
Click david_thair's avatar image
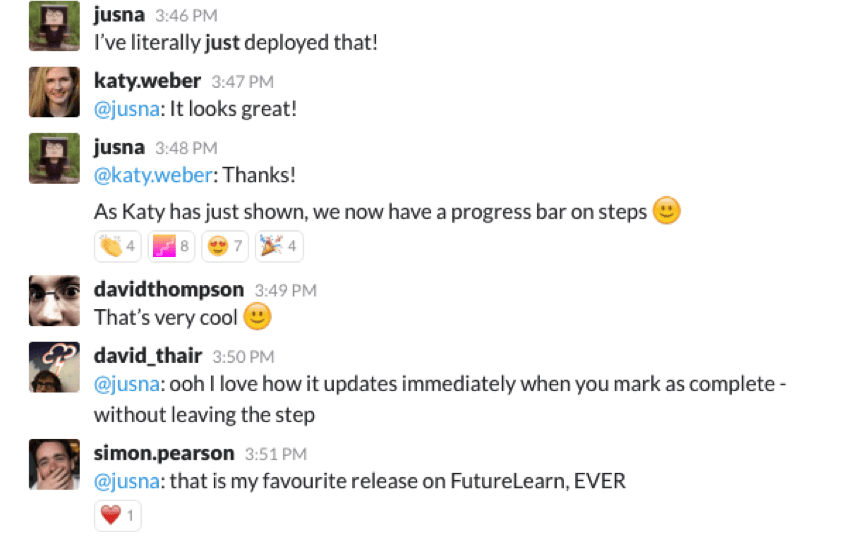click(54, 368)
